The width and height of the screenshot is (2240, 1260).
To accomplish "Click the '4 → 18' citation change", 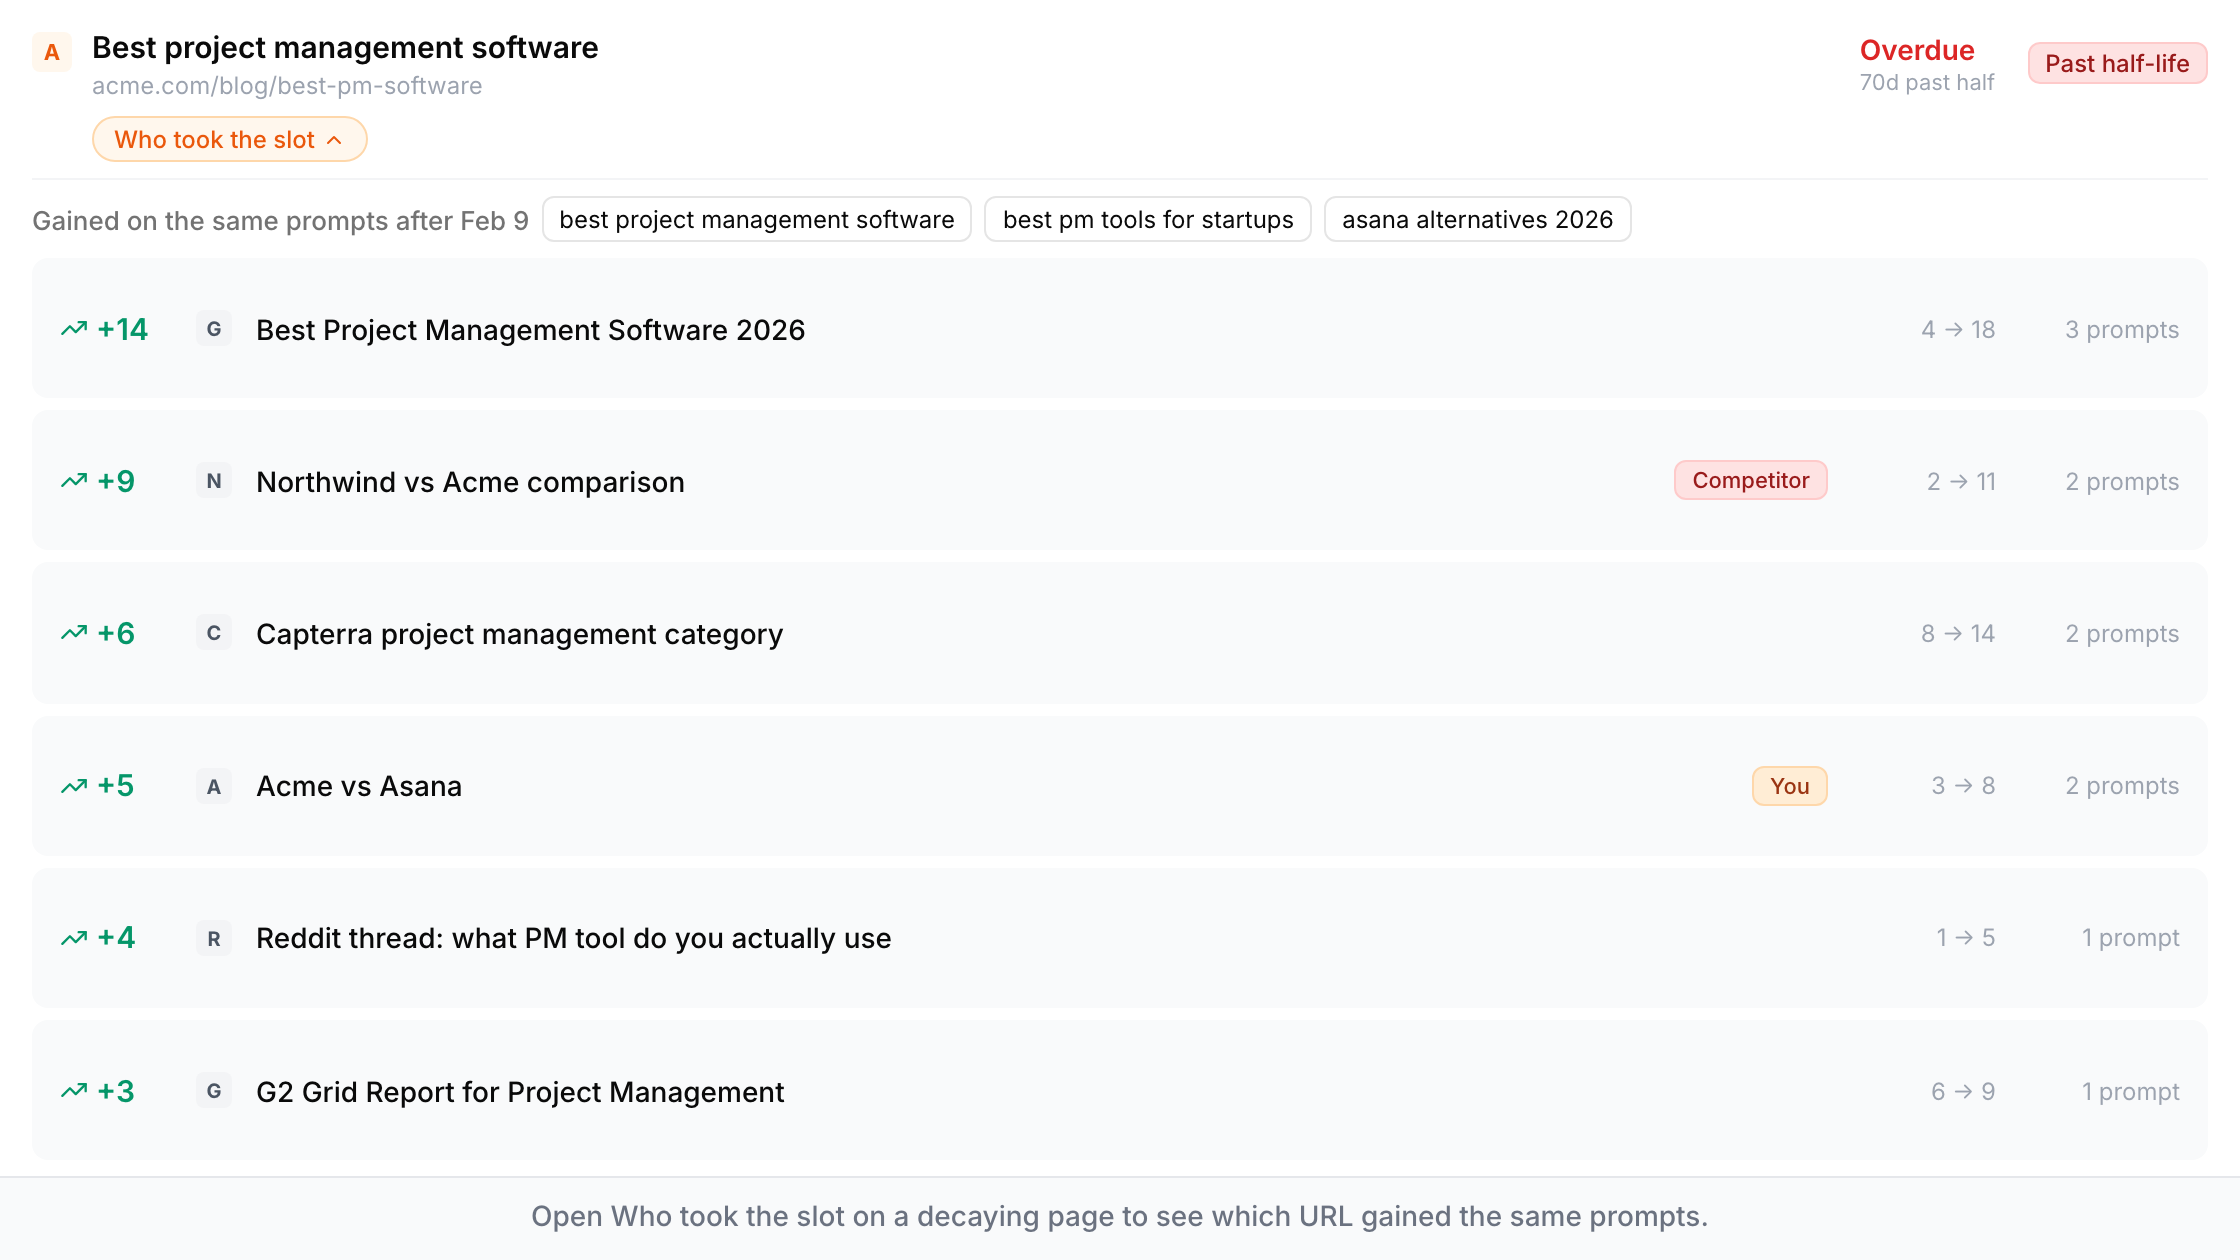I will click(1958, 330).
